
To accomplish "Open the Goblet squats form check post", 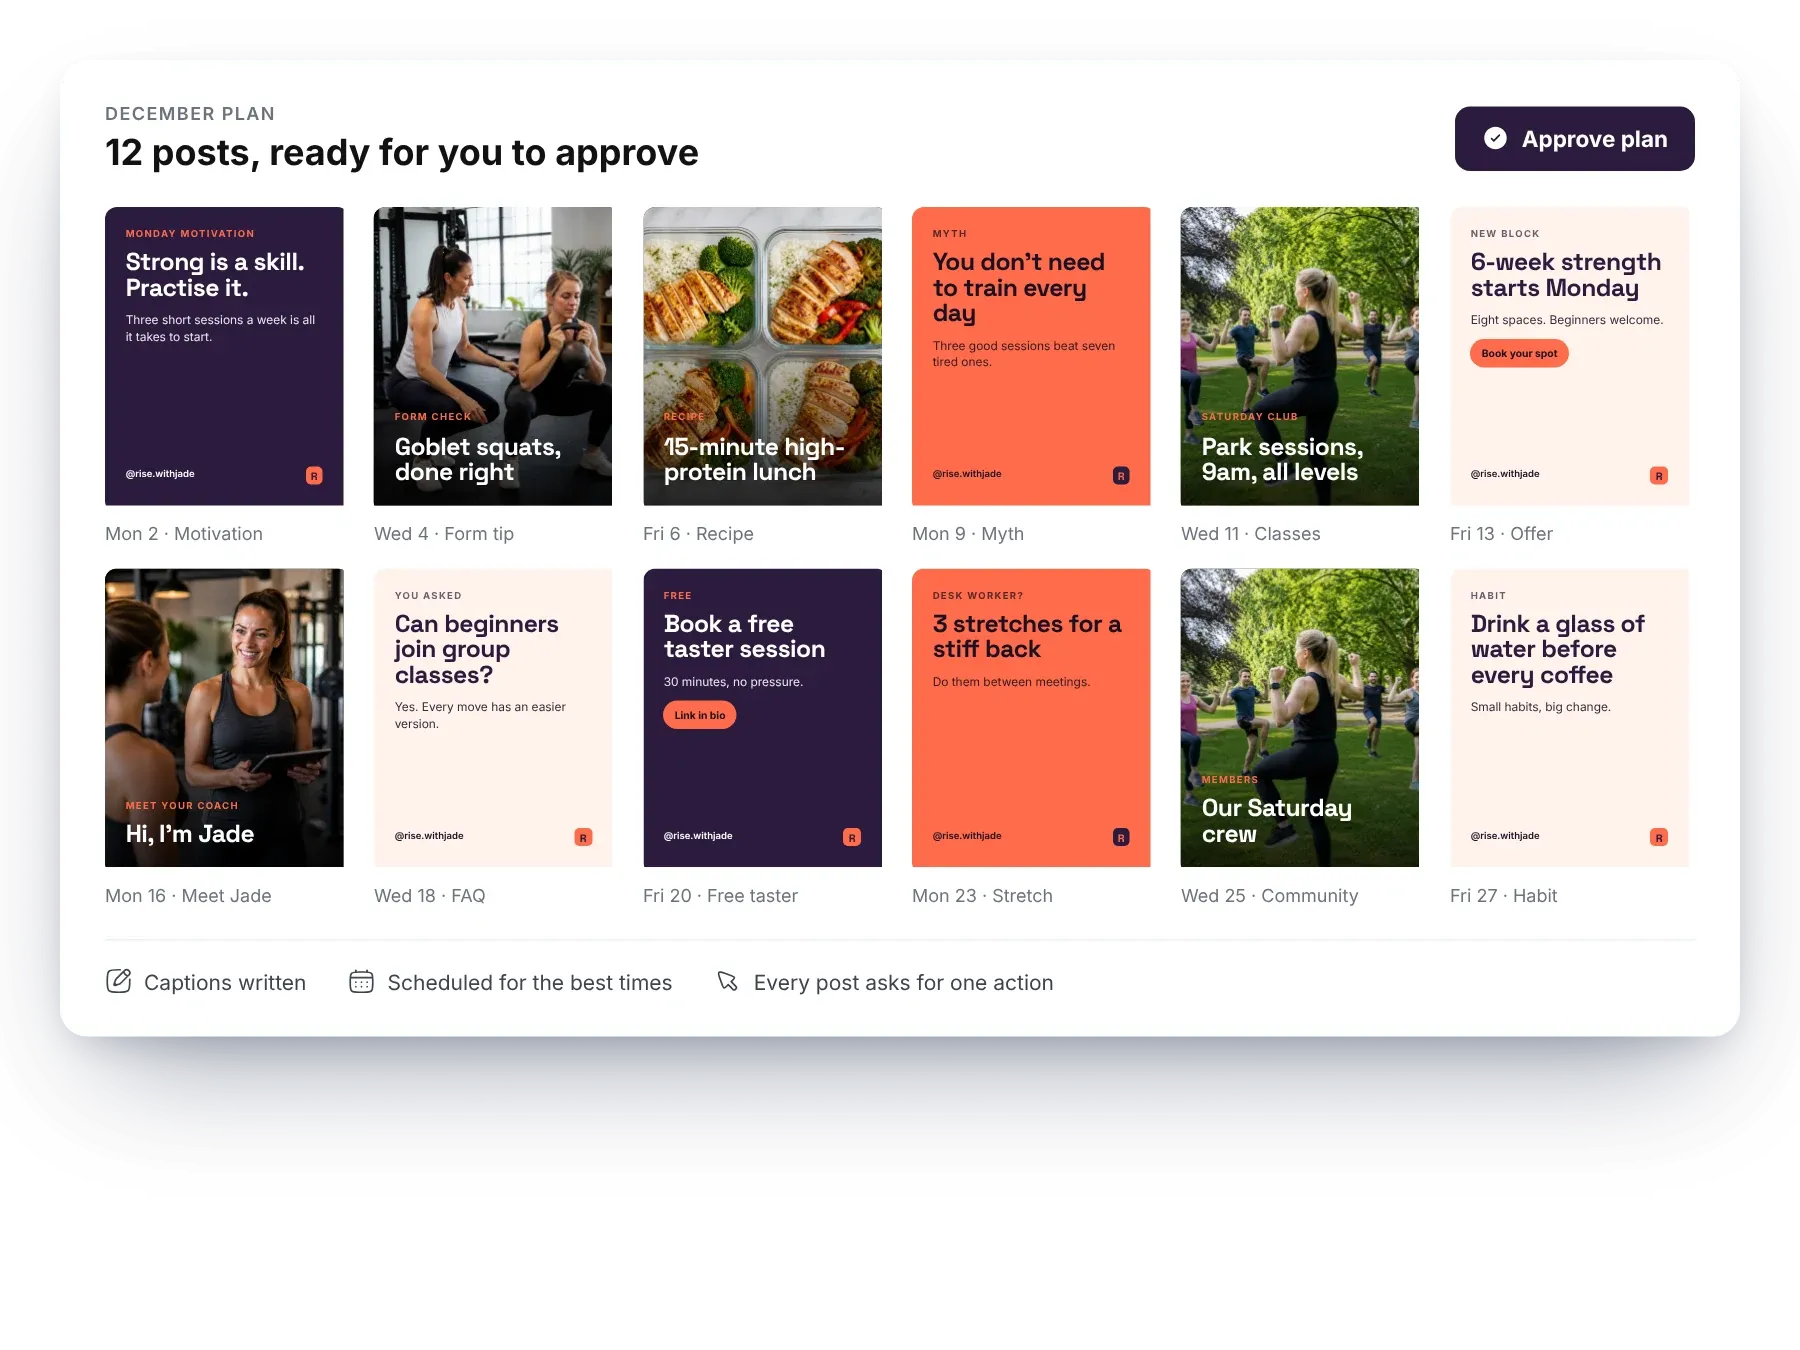I will [493, 356].
